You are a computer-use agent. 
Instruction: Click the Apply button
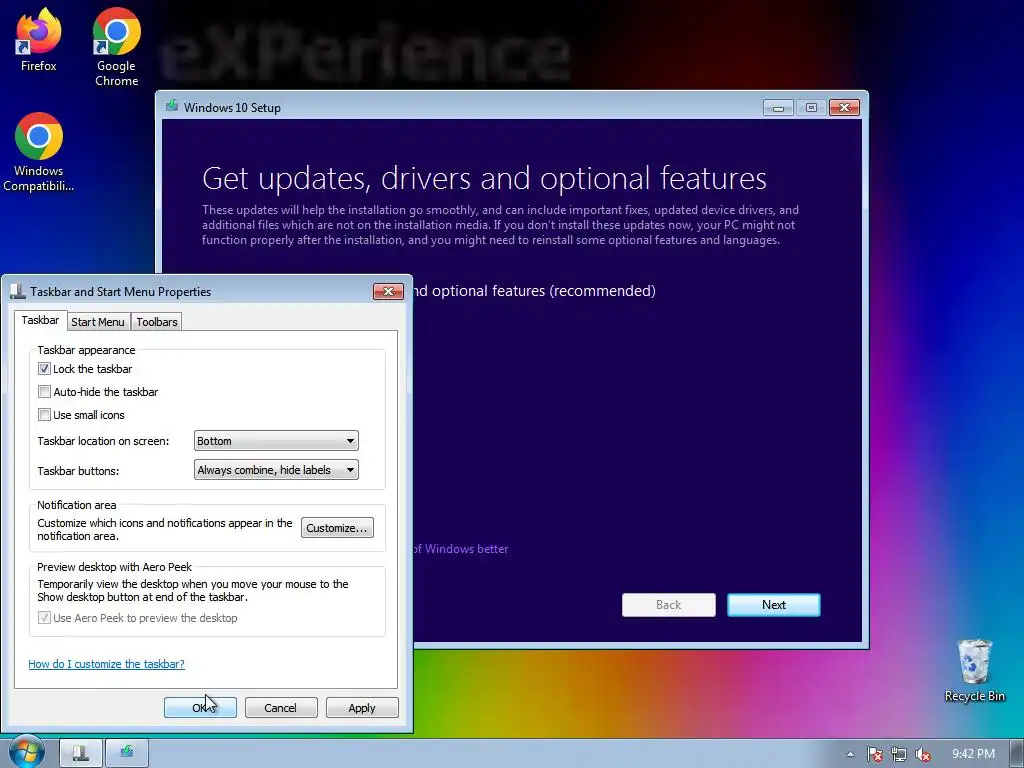[x=362, y=708]
